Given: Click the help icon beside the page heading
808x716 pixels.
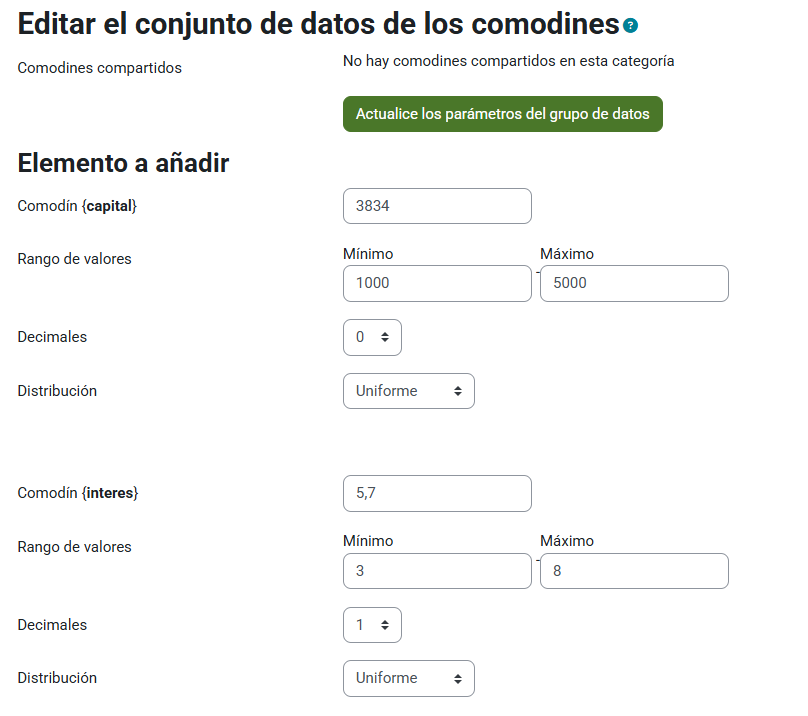Looking at the screenshot, I should [x=630, y=25].
